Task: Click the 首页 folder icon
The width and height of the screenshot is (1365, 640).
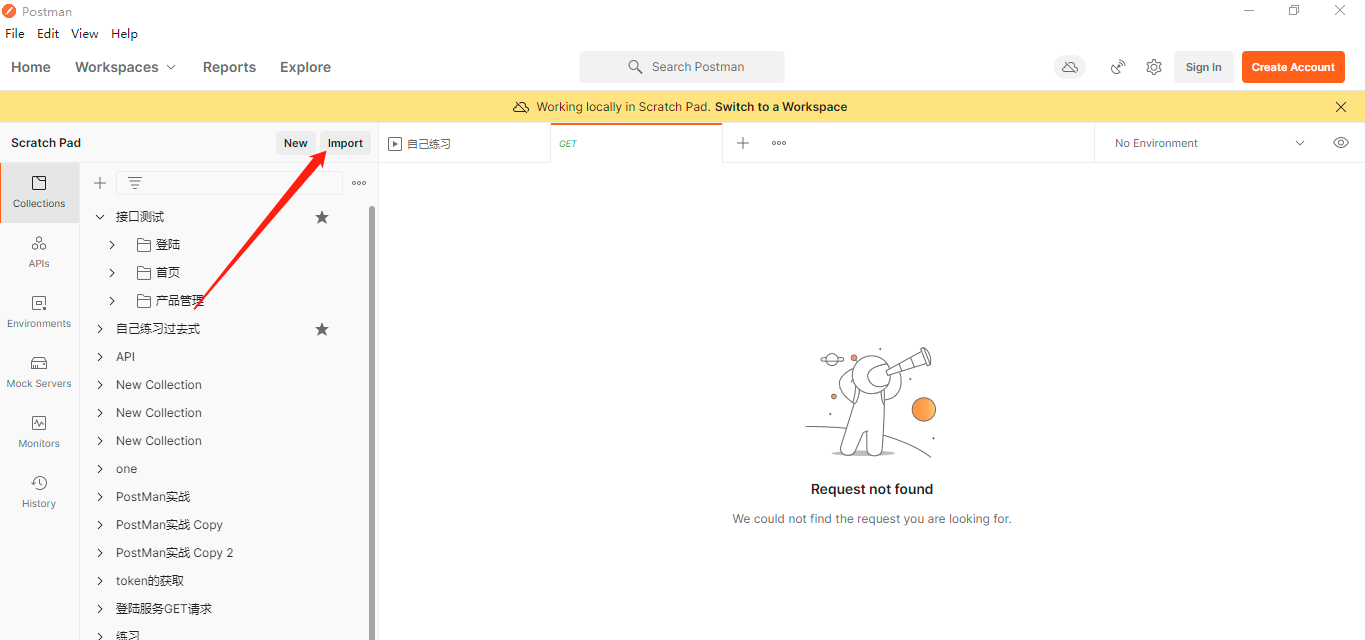Action: coord(144,273)
